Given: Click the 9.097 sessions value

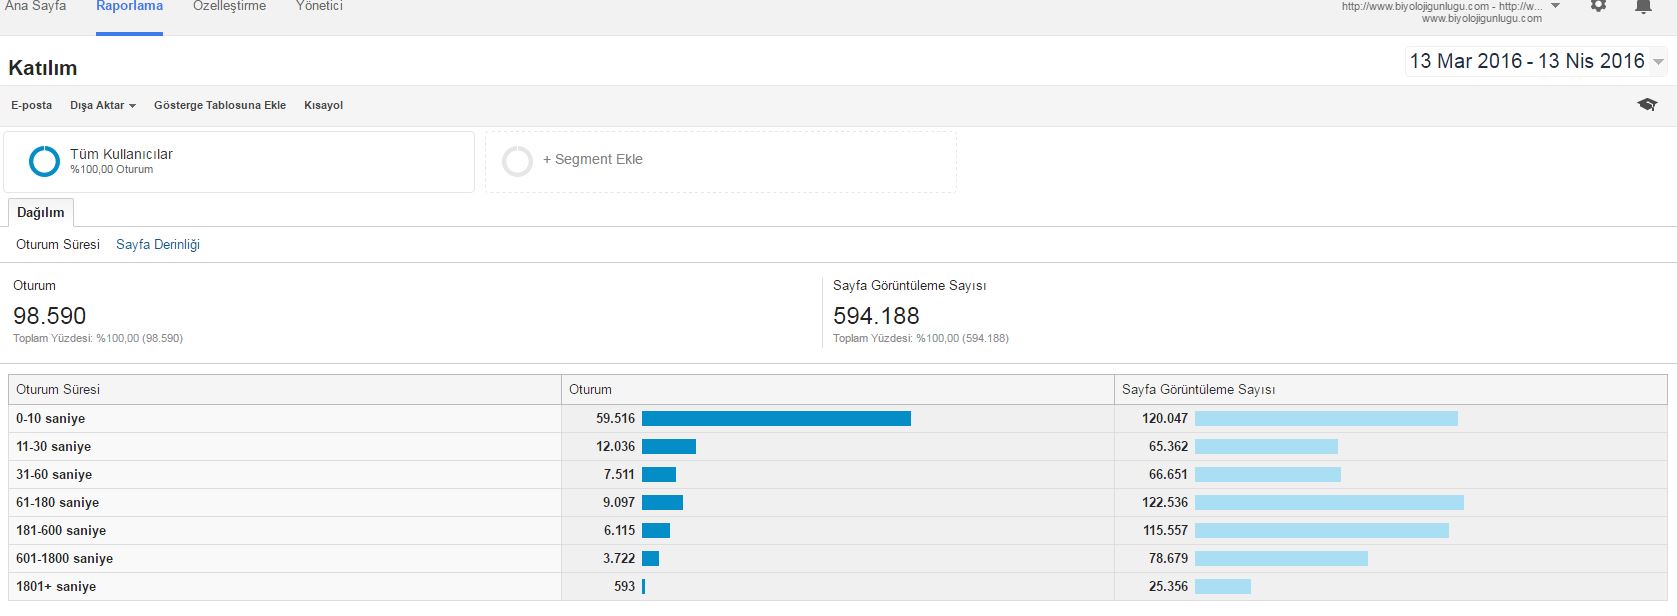Looking at the screenshot, I should 619,502.
